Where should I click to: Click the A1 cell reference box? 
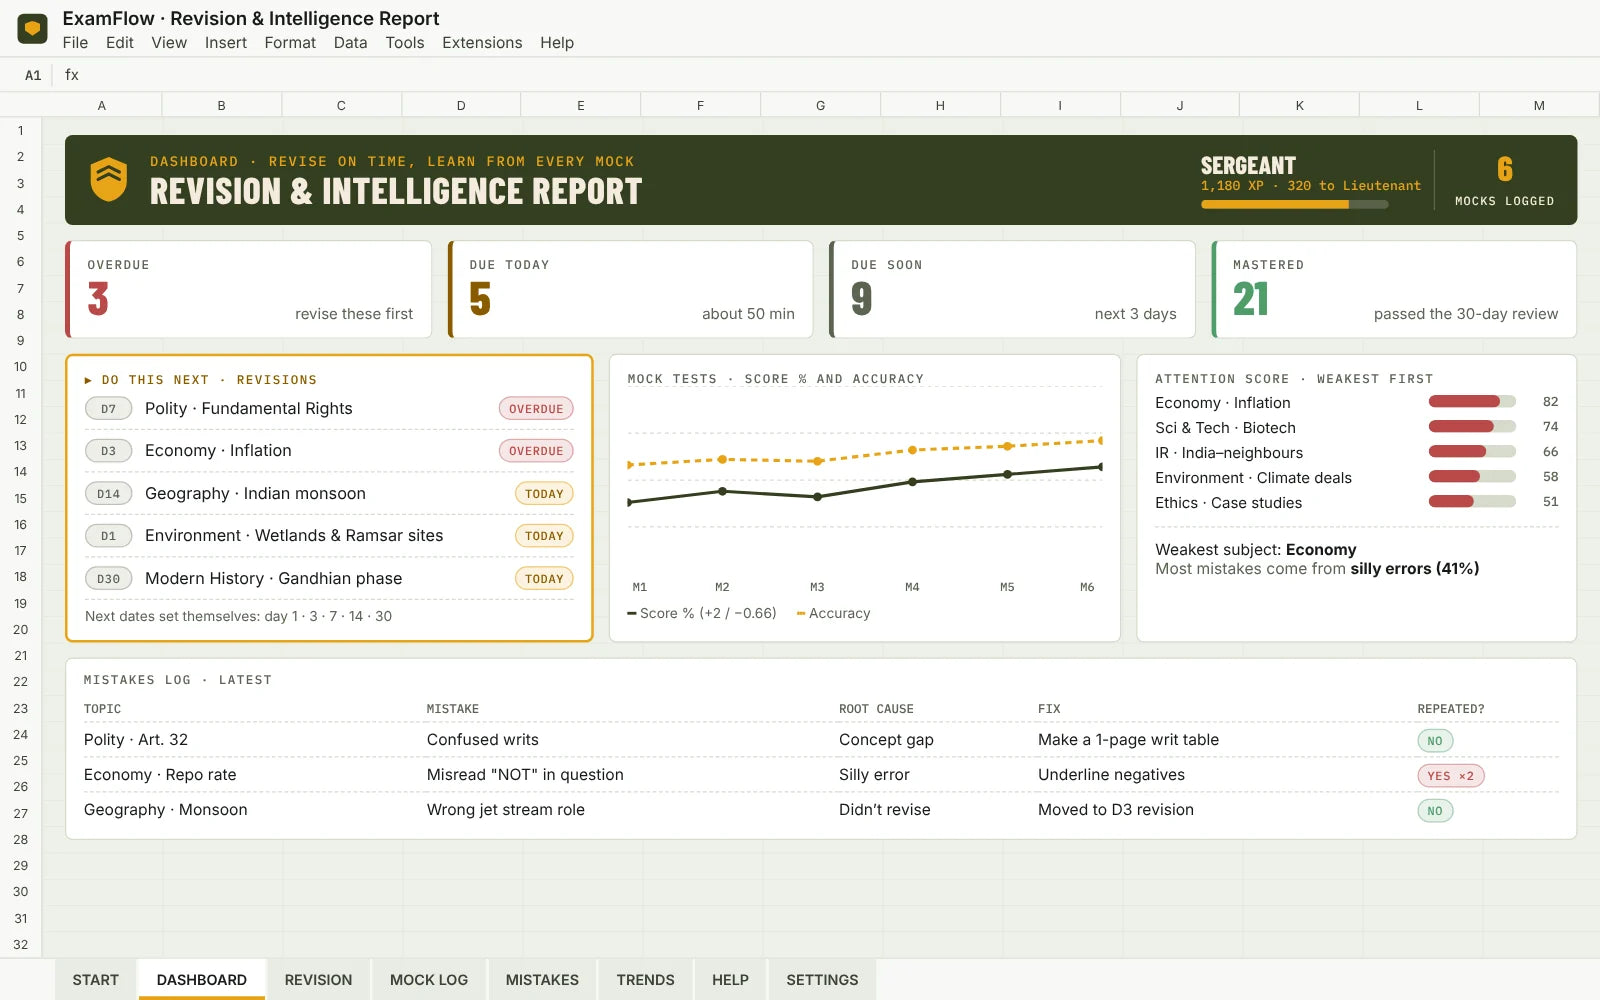pos(33,75)
